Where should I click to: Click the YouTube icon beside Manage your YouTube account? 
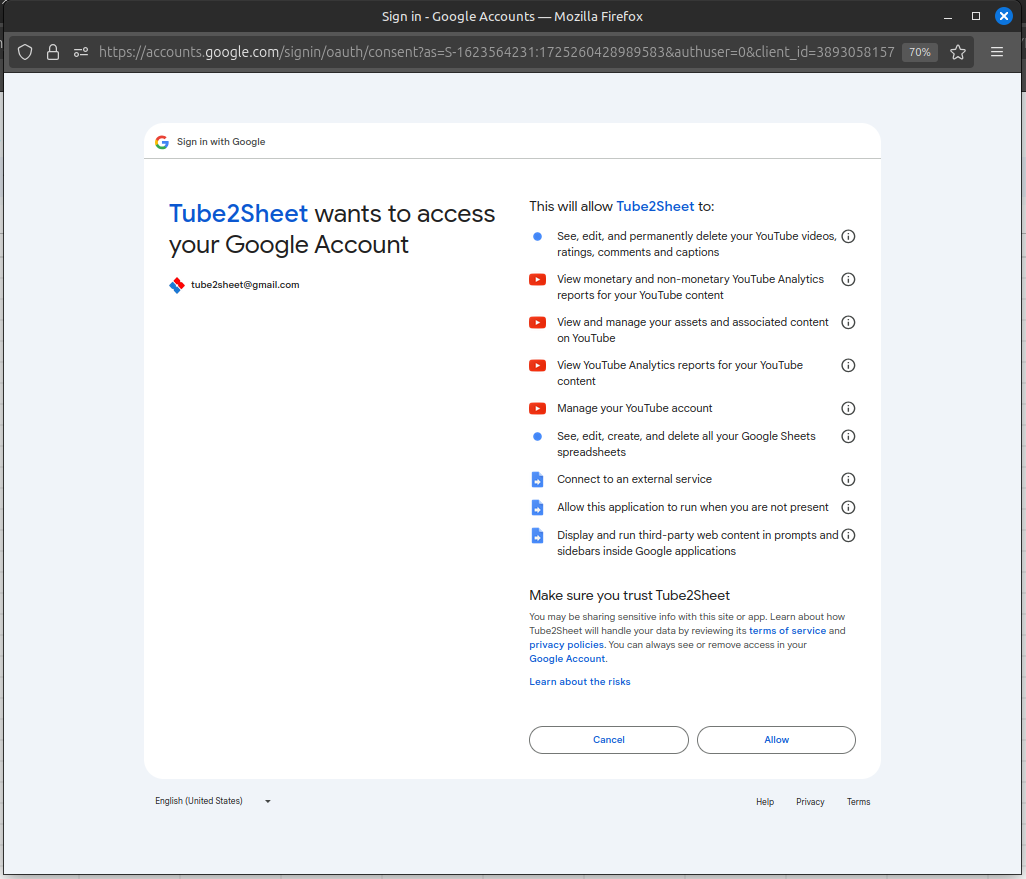point(537,408)
